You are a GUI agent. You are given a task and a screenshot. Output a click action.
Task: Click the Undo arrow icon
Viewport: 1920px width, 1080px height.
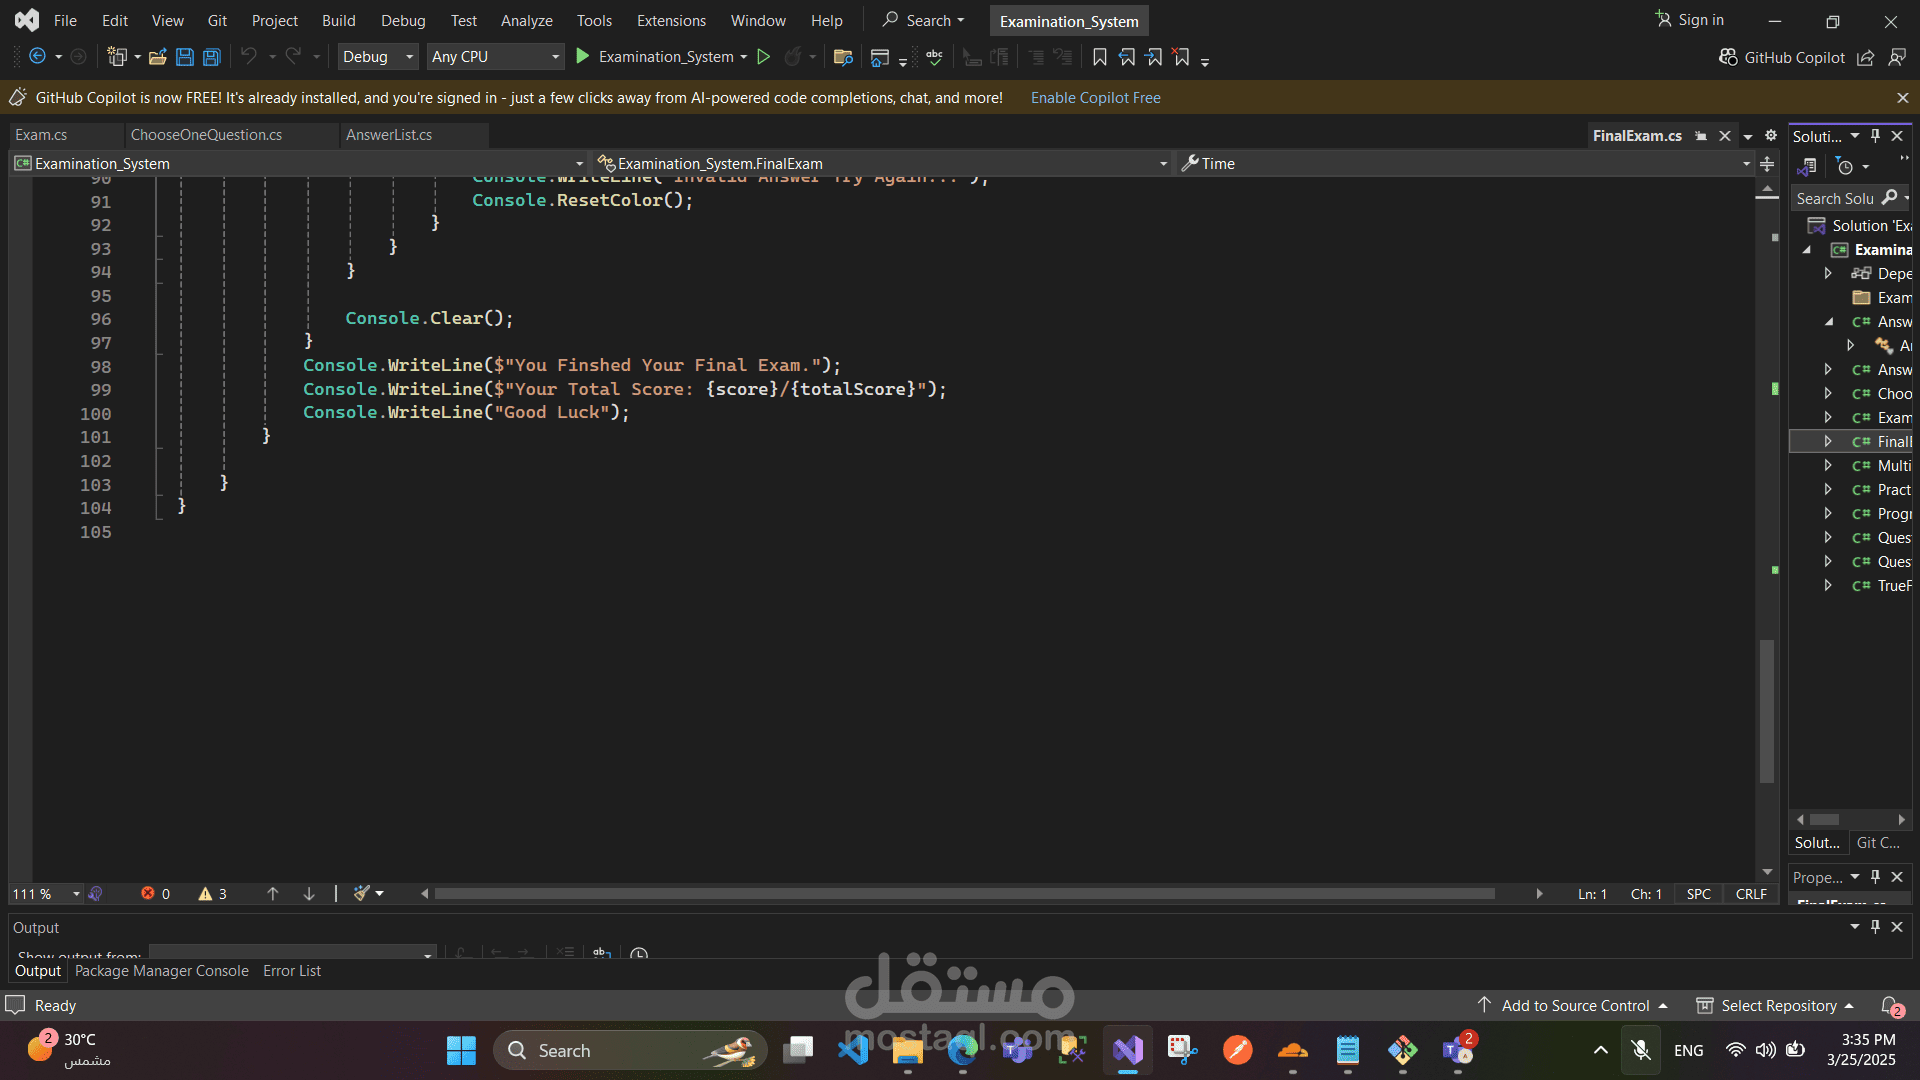pos(249,57)
